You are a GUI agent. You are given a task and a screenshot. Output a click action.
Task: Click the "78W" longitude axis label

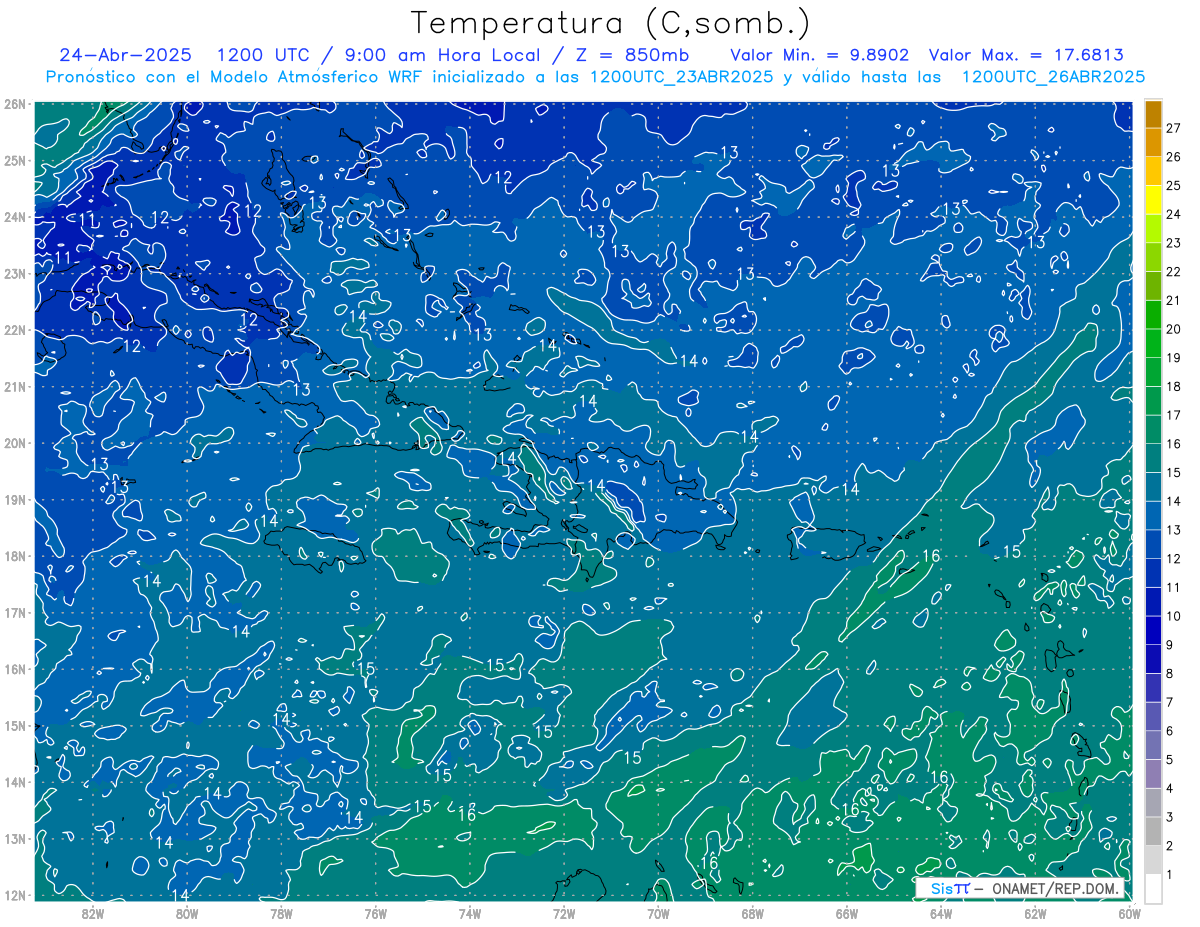point(281,913)
